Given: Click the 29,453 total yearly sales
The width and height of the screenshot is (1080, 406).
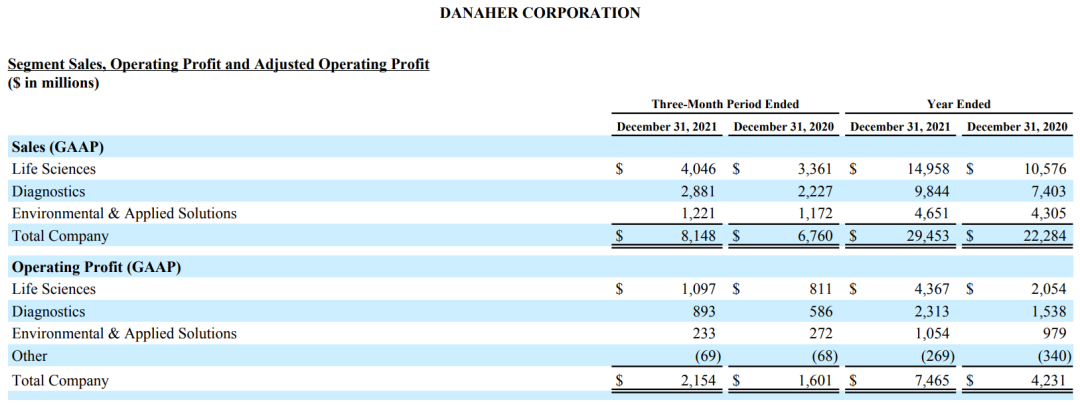Looking at the screenshot, I should point(927,236).
